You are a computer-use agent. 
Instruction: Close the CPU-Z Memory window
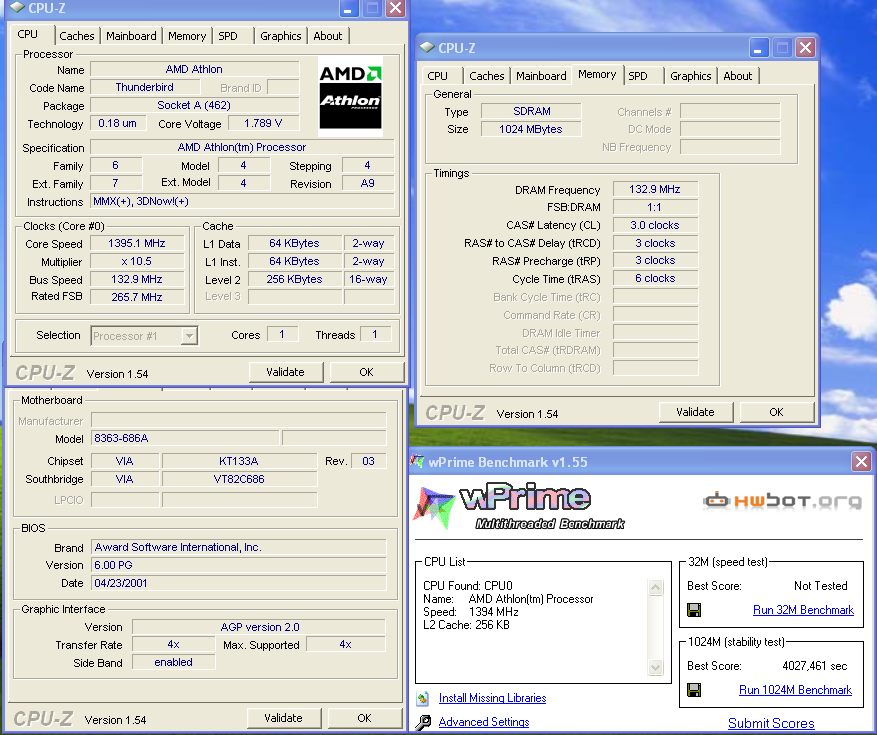[805, 48]
